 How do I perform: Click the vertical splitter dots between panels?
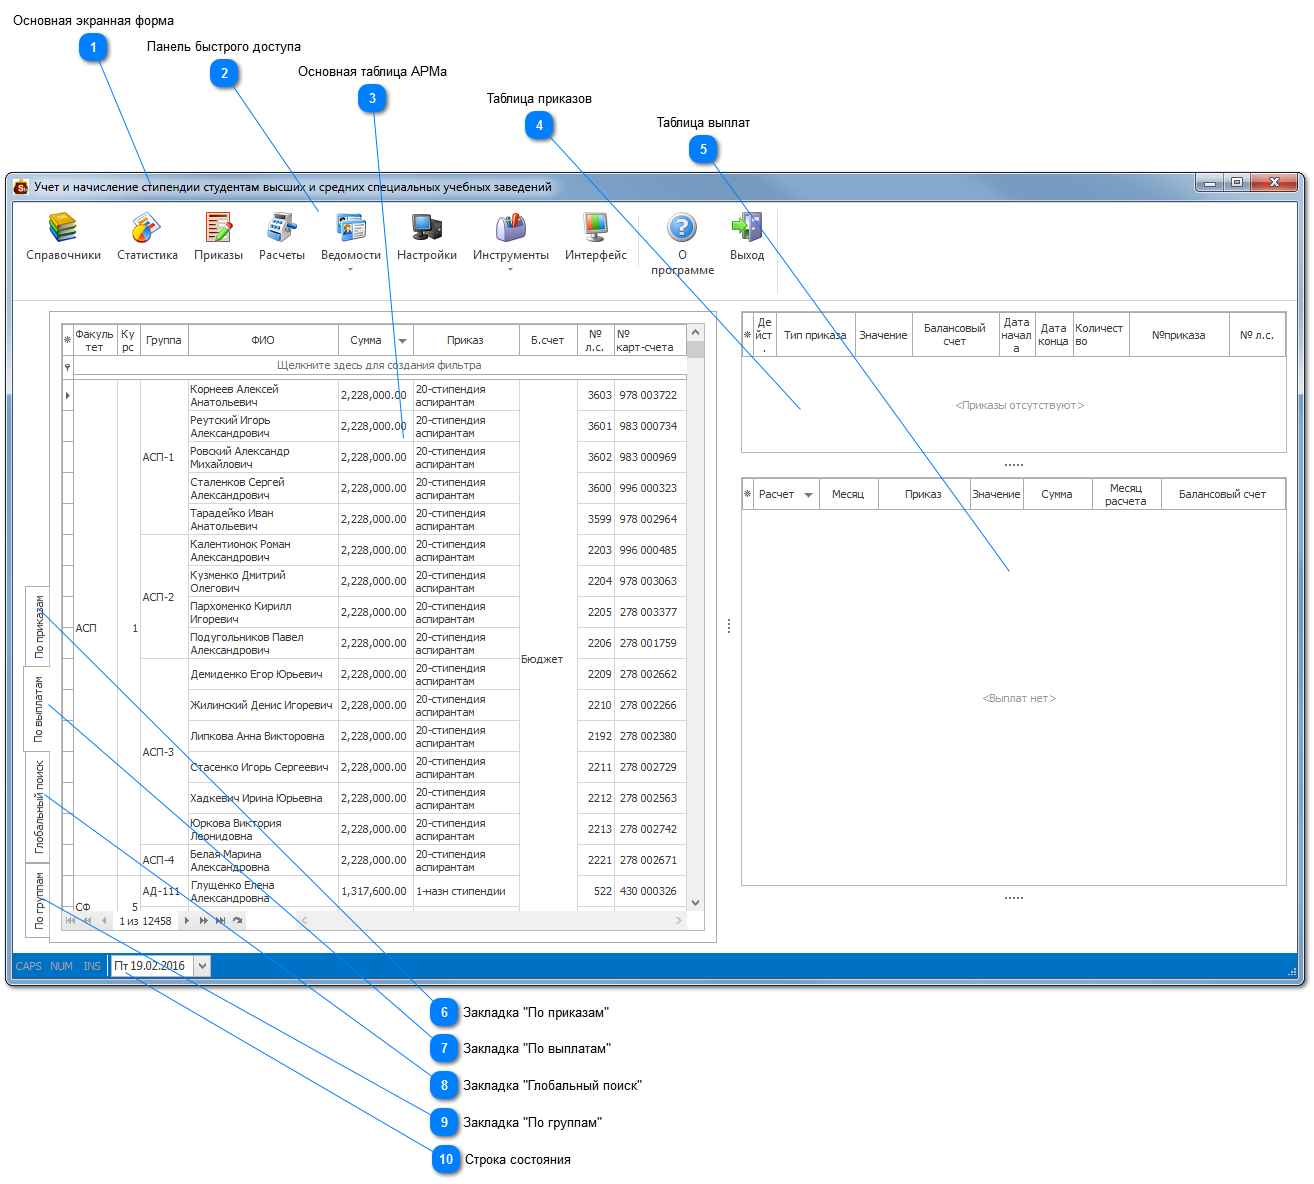pyautogui.click(x=729, y=626)
